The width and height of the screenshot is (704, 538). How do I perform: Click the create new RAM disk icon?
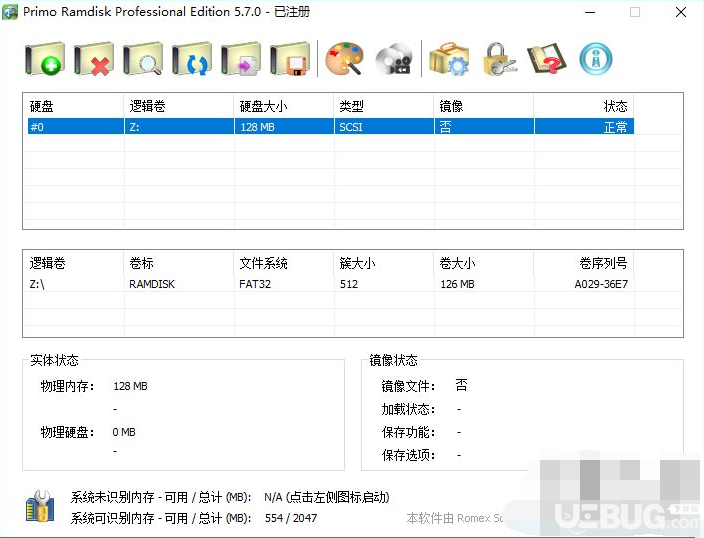tap(45, 59)
